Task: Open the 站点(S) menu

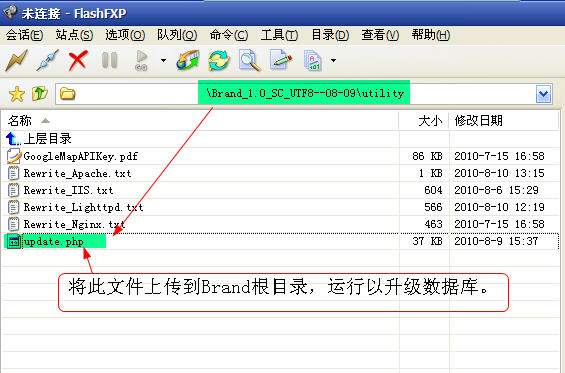Action: (x=74, y=35)
